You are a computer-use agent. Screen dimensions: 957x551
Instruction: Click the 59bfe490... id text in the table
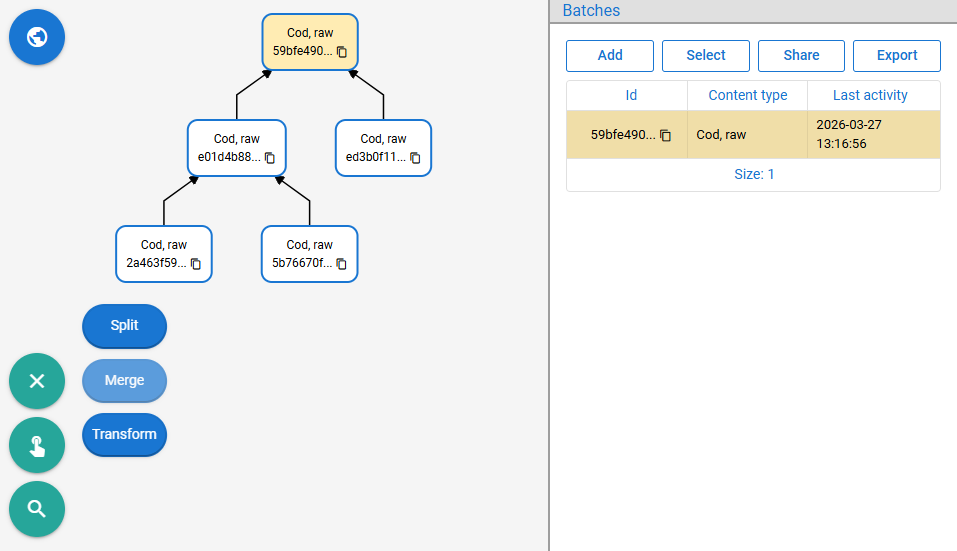(623, 135)
